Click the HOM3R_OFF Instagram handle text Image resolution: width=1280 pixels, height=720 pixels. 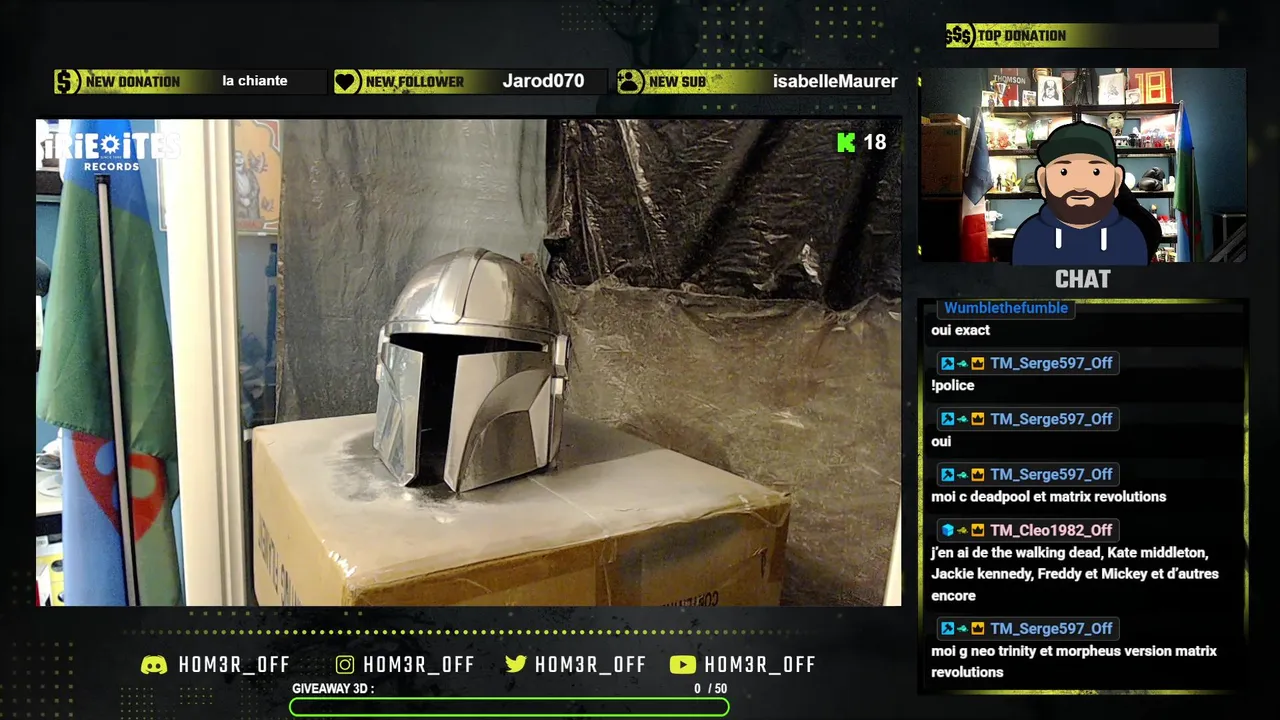pos(419,665)
